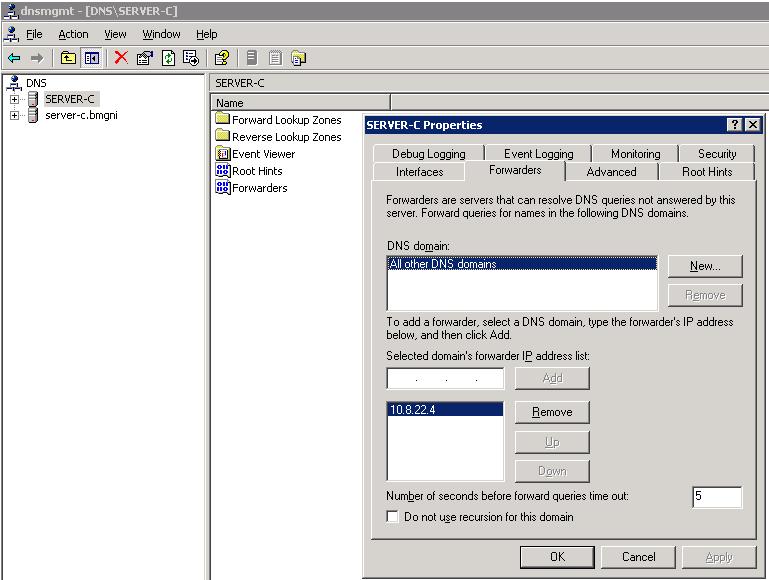Select server-c.bmgni label in the tree

pyautogui.click(x=81, y=115)
